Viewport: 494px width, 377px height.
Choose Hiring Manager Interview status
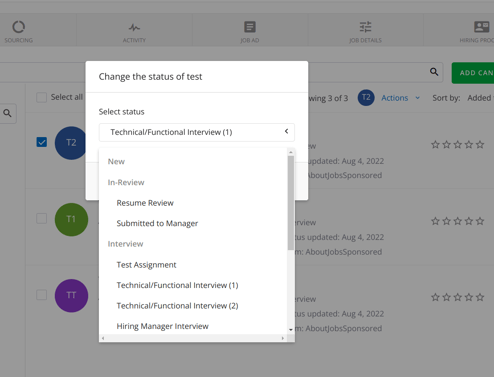coord(162,326)
